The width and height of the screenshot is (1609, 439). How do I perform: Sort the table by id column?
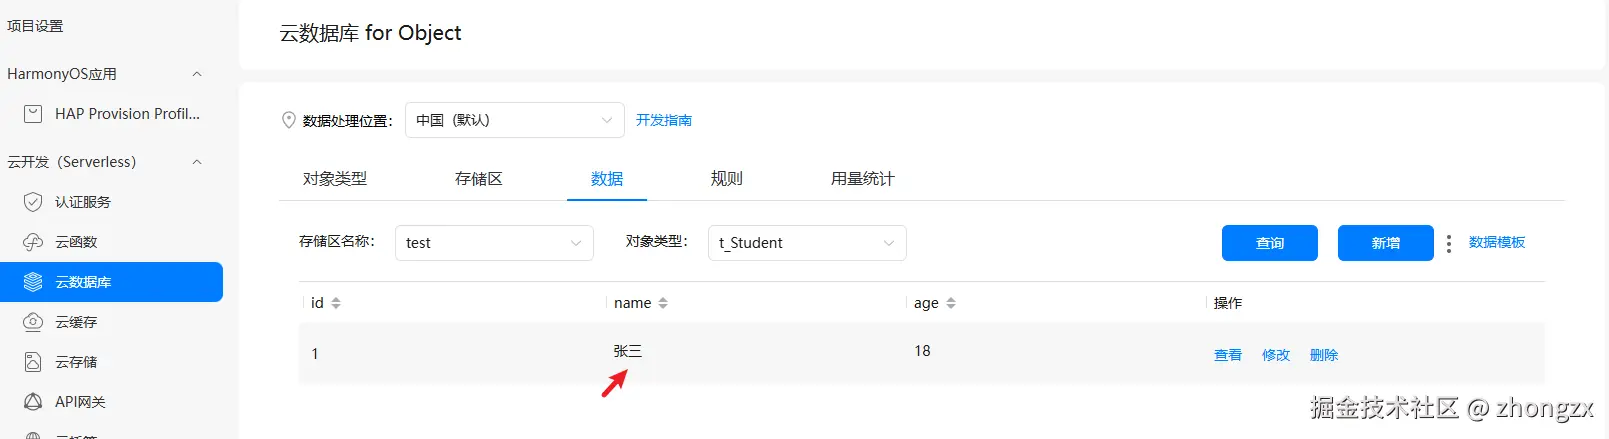tap(336, 303)
